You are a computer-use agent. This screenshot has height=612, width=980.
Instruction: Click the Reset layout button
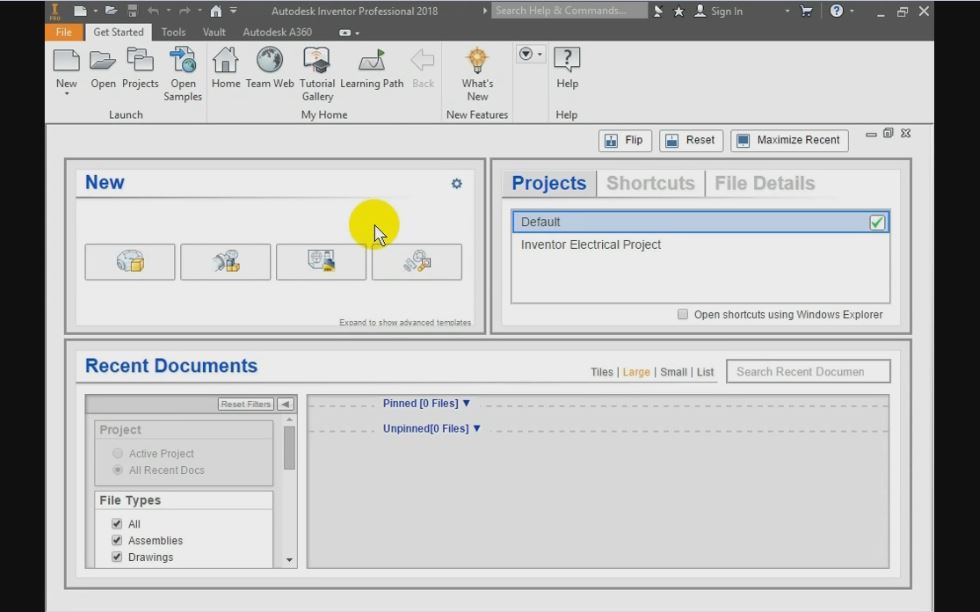(x=691, y=140)
